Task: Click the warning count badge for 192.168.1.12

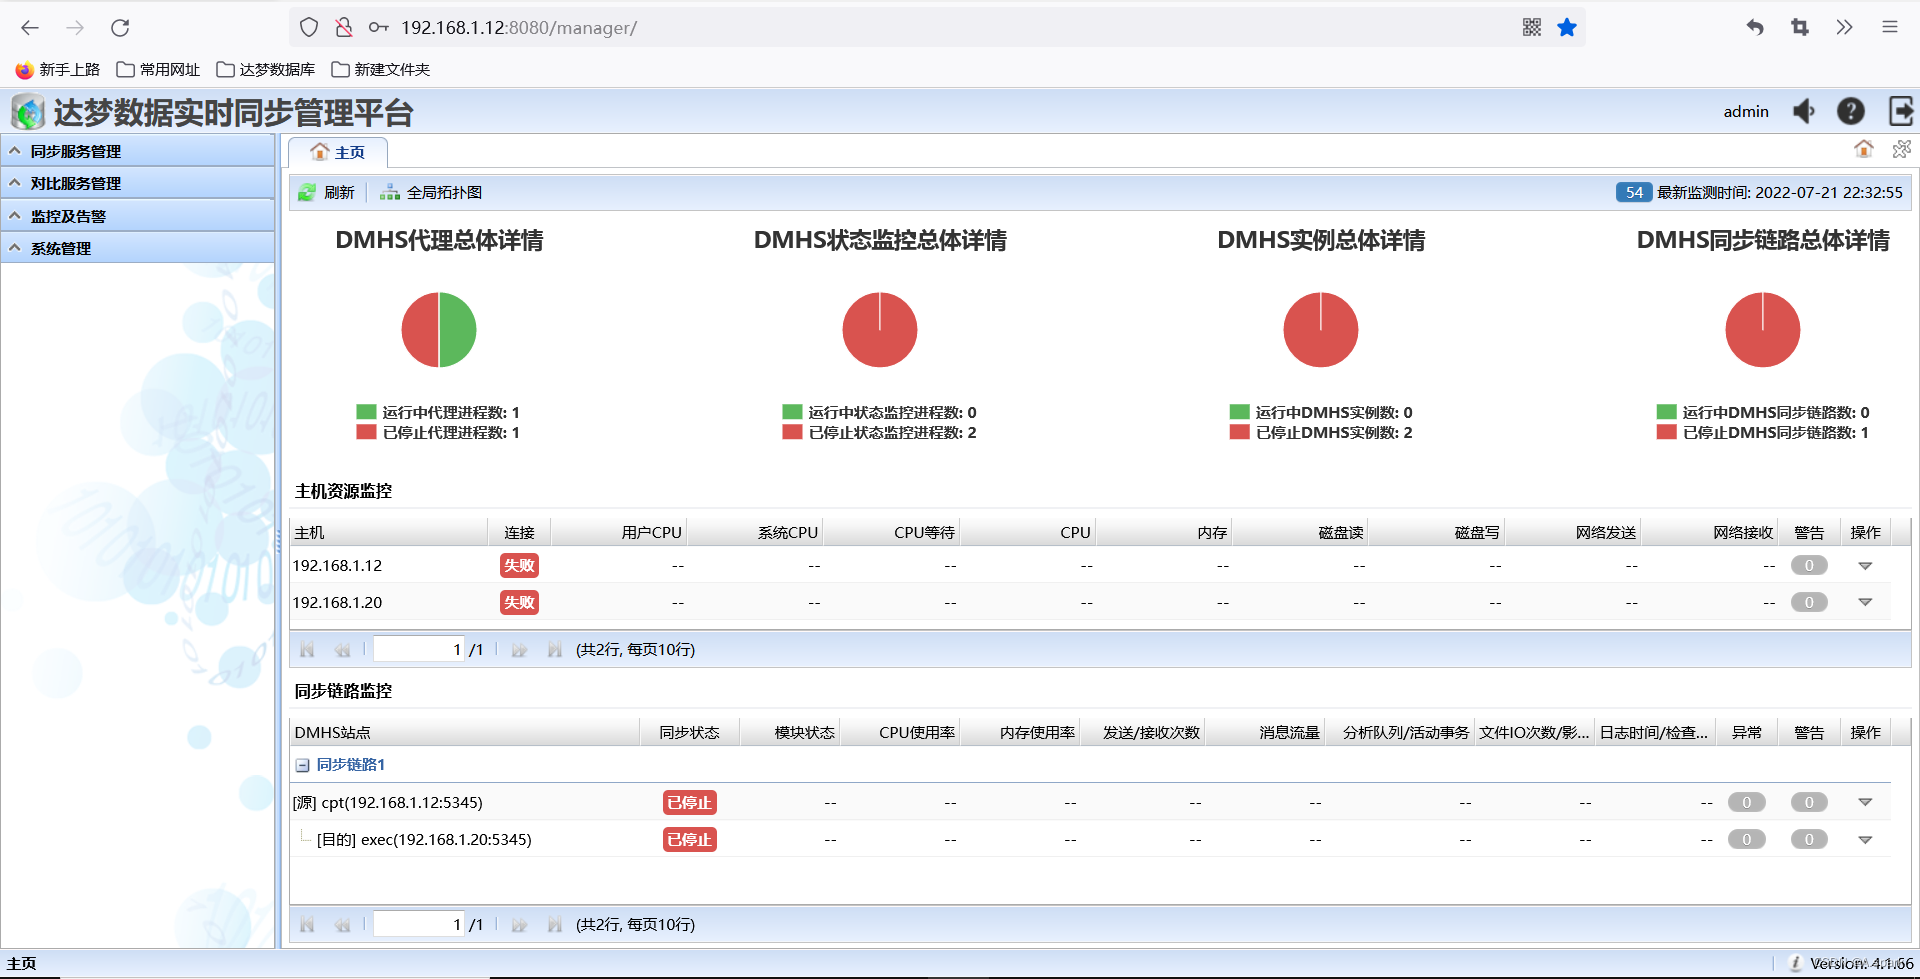Action: (1809, 566)
